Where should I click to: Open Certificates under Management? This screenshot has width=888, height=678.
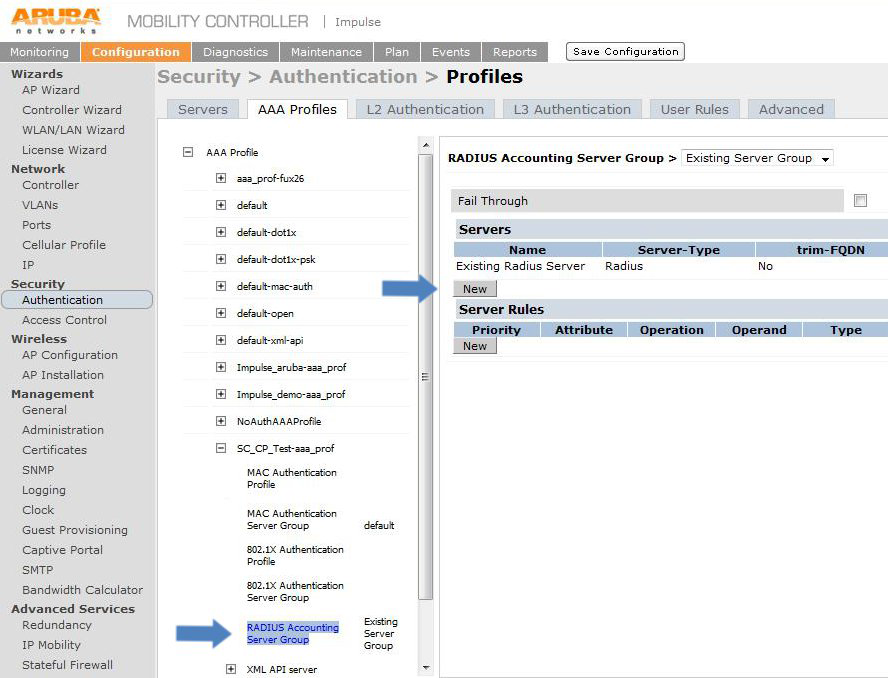click(x=55, y=450)
